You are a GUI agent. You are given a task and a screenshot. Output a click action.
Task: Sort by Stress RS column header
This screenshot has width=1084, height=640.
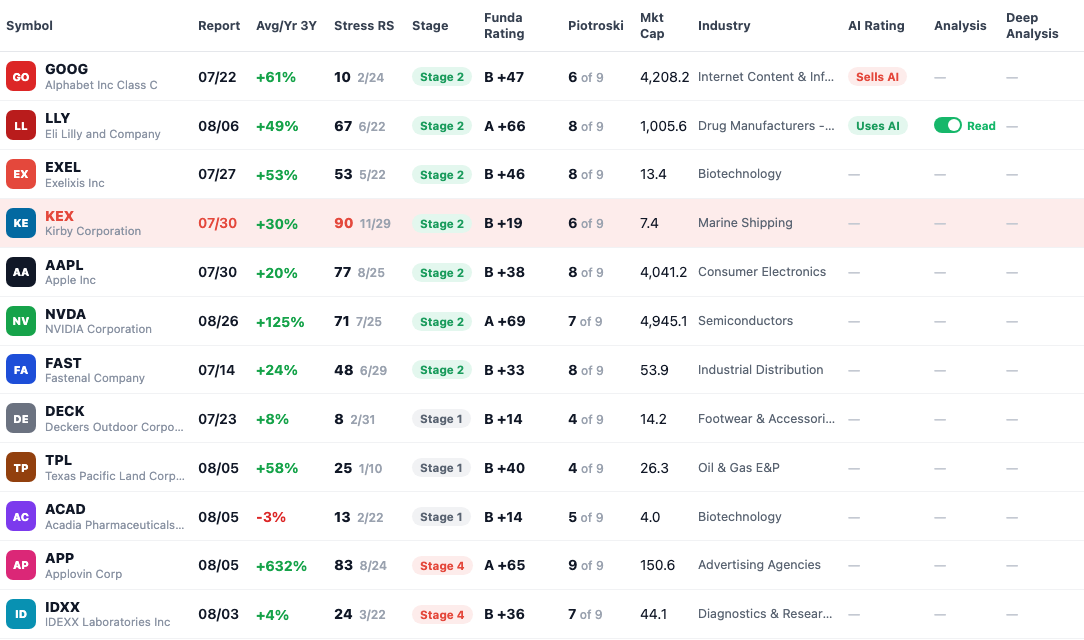pos(364,26)
